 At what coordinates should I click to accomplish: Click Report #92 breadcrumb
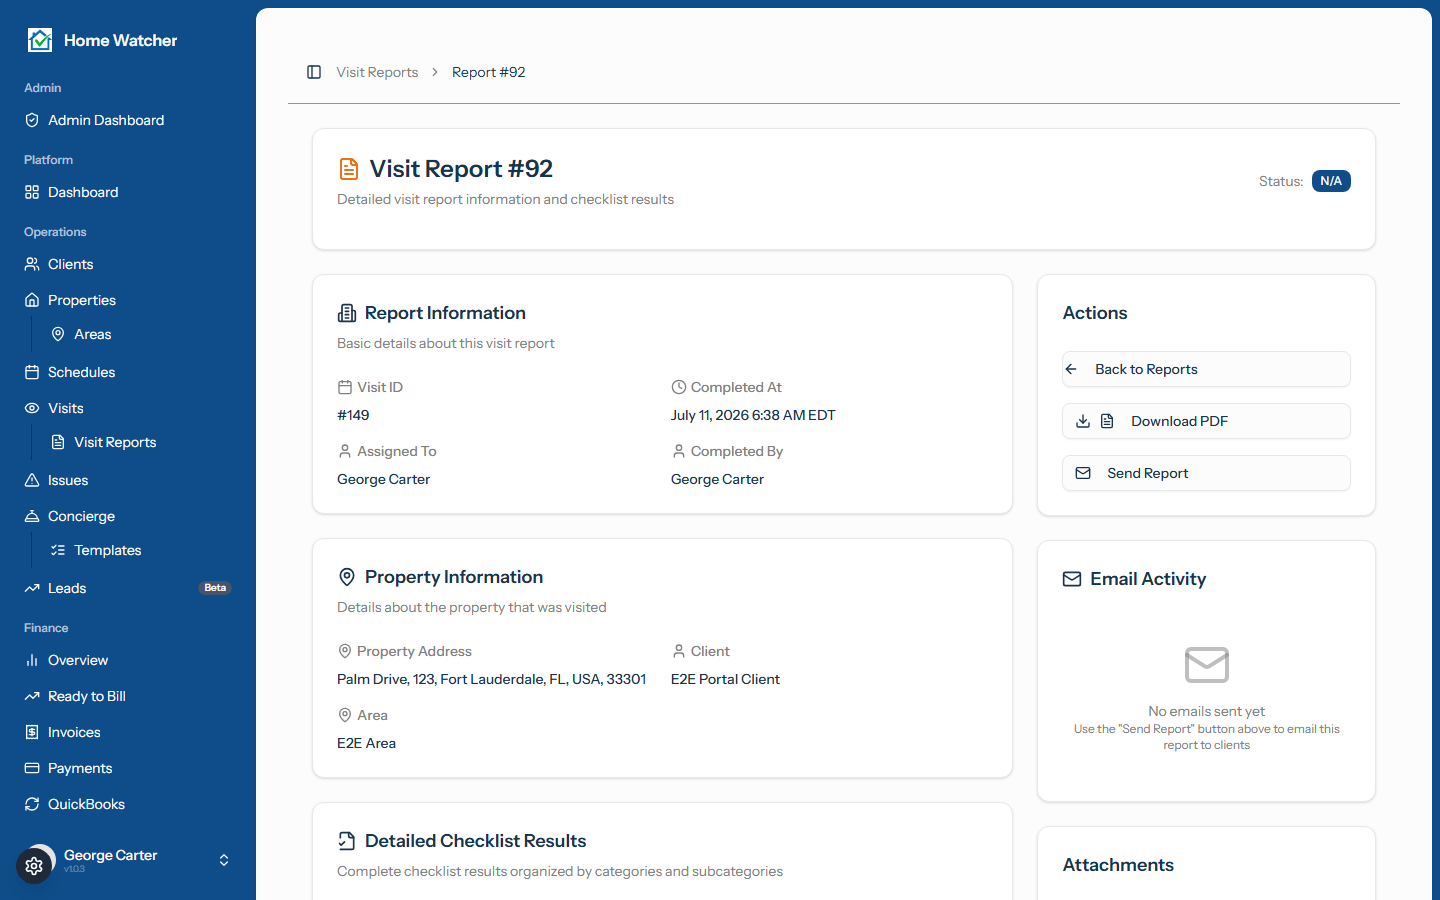488,72
